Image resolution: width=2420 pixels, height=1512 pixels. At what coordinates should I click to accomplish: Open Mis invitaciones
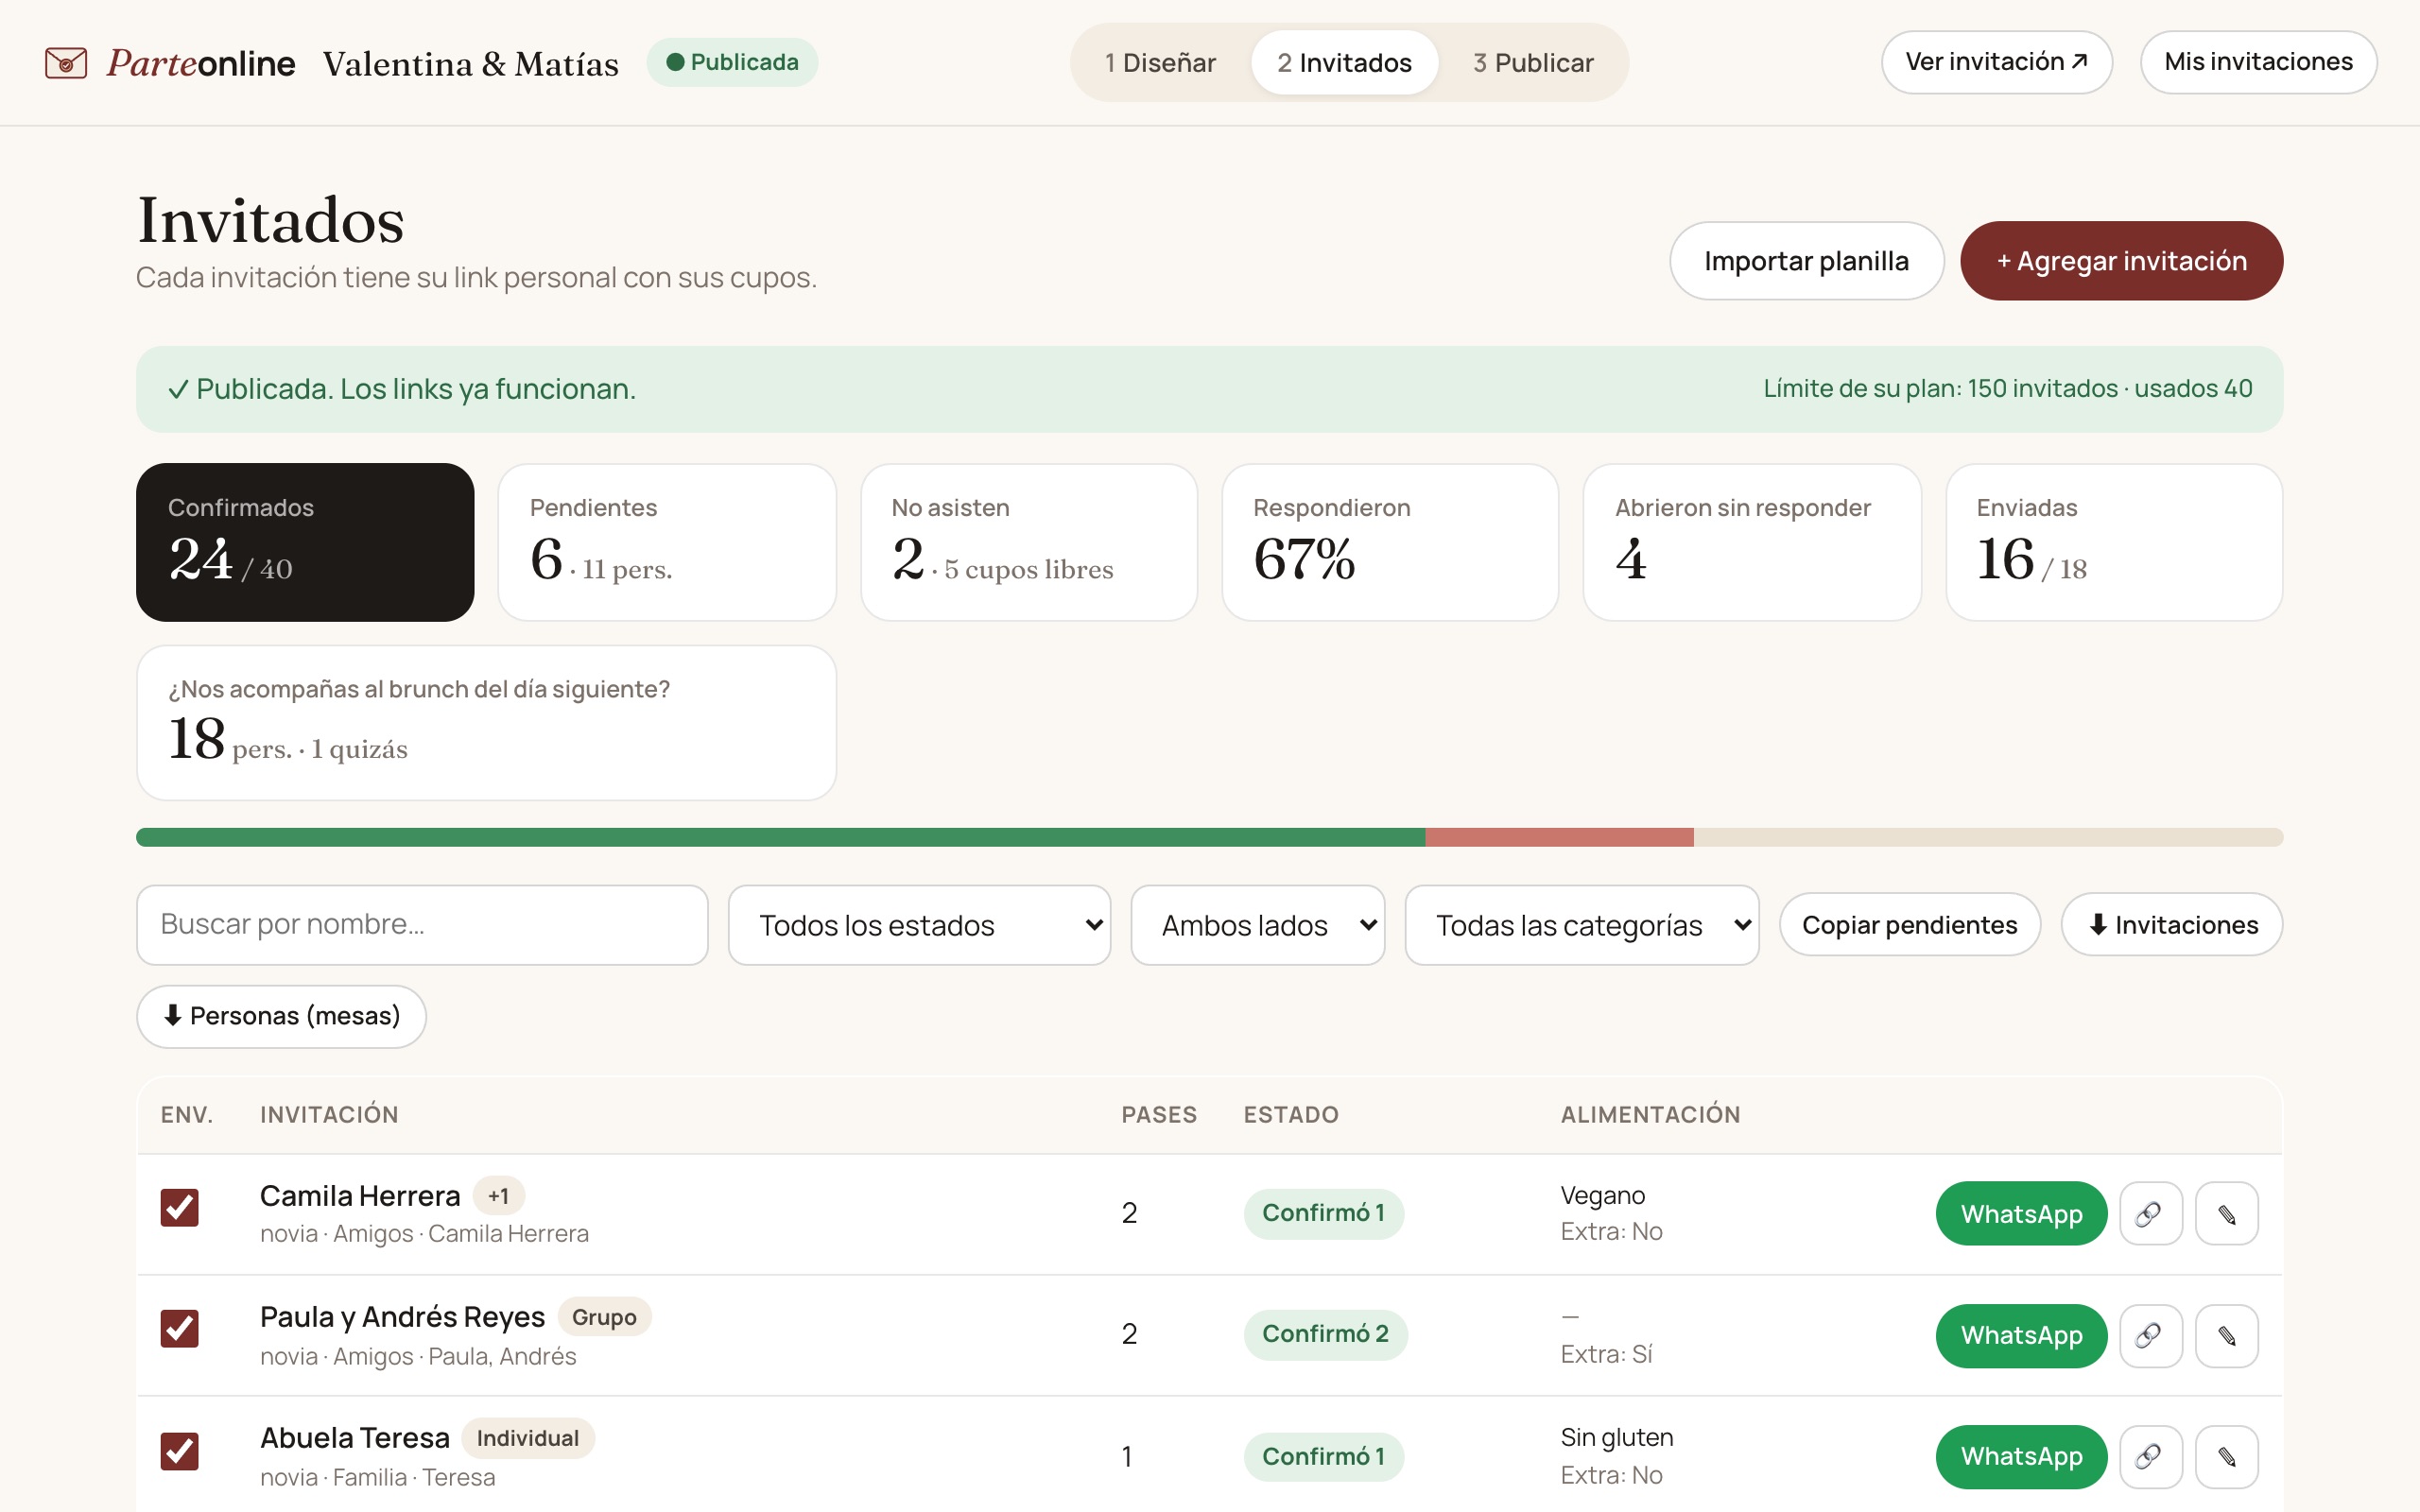(x=2258, y=62)
